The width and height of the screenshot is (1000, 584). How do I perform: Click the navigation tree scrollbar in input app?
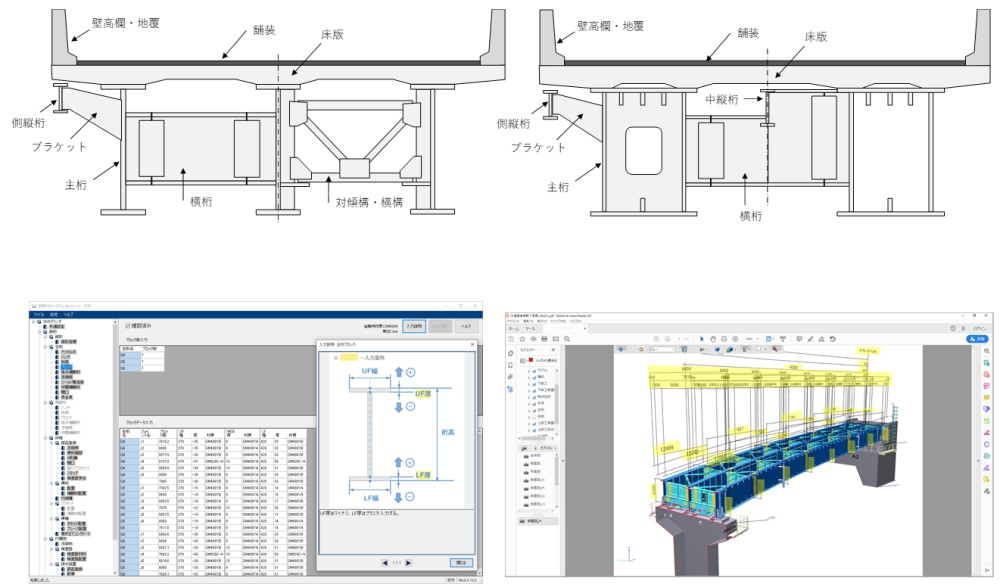pos(115,446)
